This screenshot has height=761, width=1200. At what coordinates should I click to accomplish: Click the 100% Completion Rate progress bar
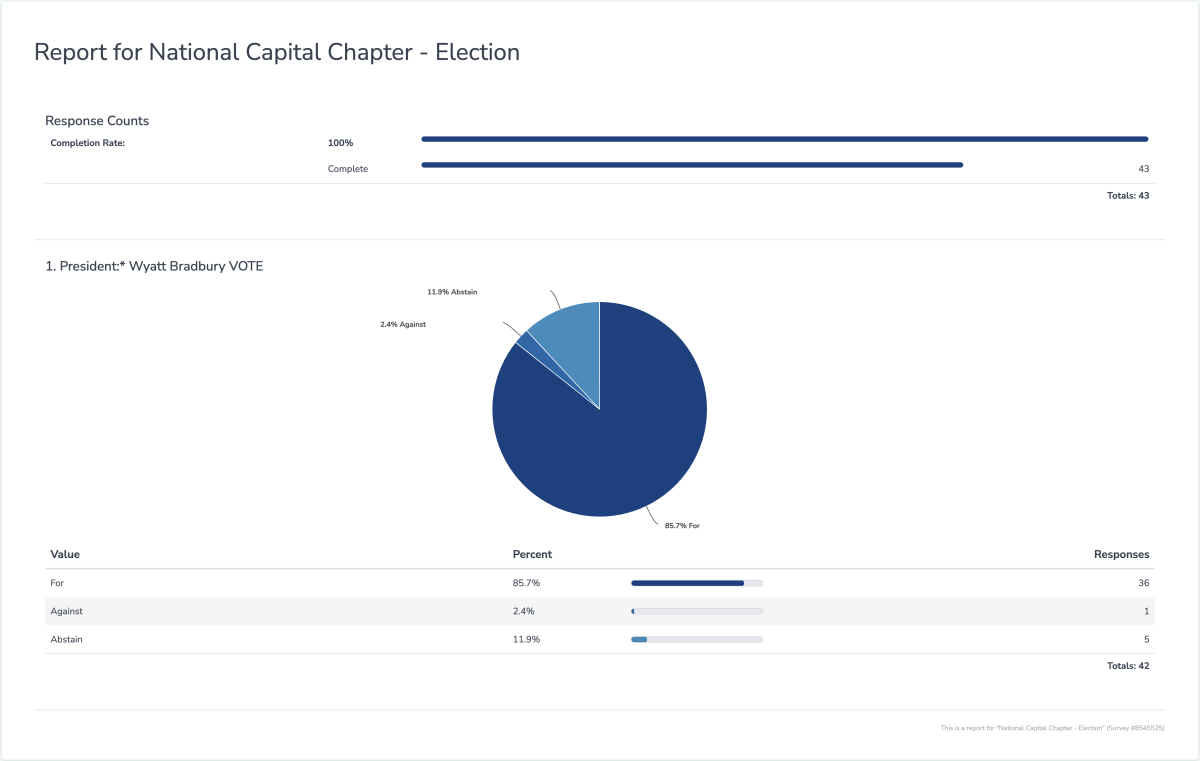[784, 140]
